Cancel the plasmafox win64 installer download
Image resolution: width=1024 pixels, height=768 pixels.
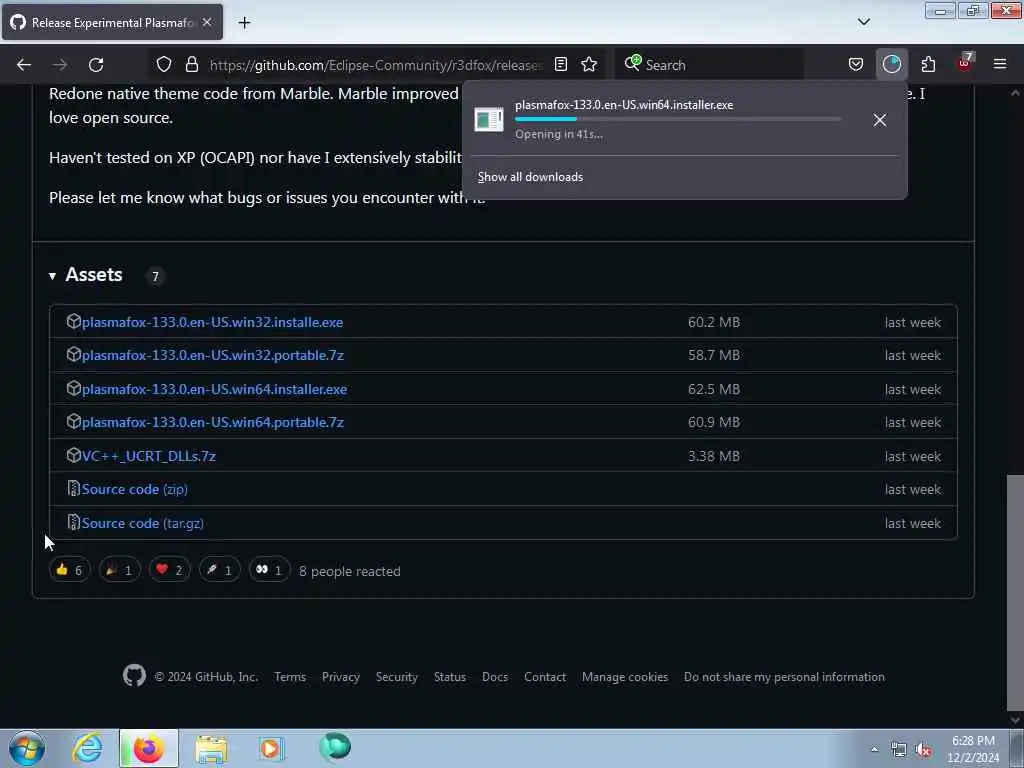880,120
